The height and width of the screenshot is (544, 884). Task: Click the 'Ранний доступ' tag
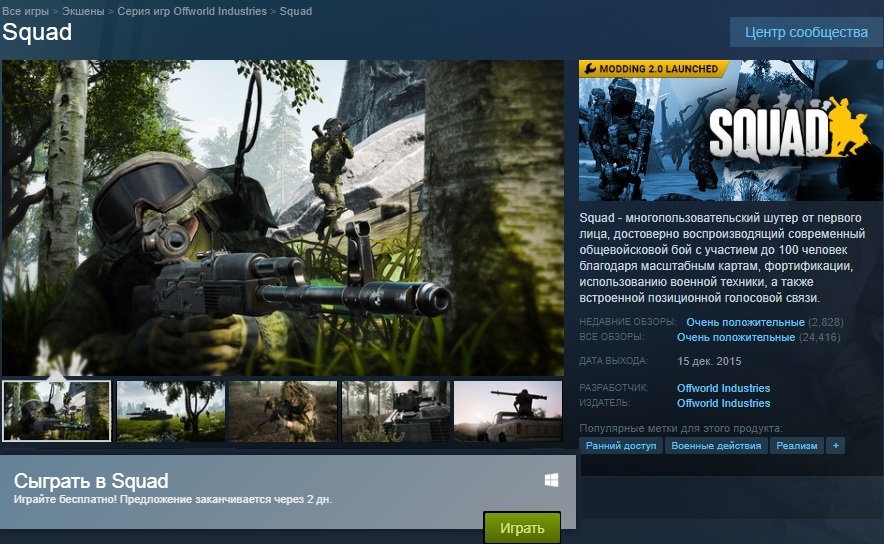[621, 445]
